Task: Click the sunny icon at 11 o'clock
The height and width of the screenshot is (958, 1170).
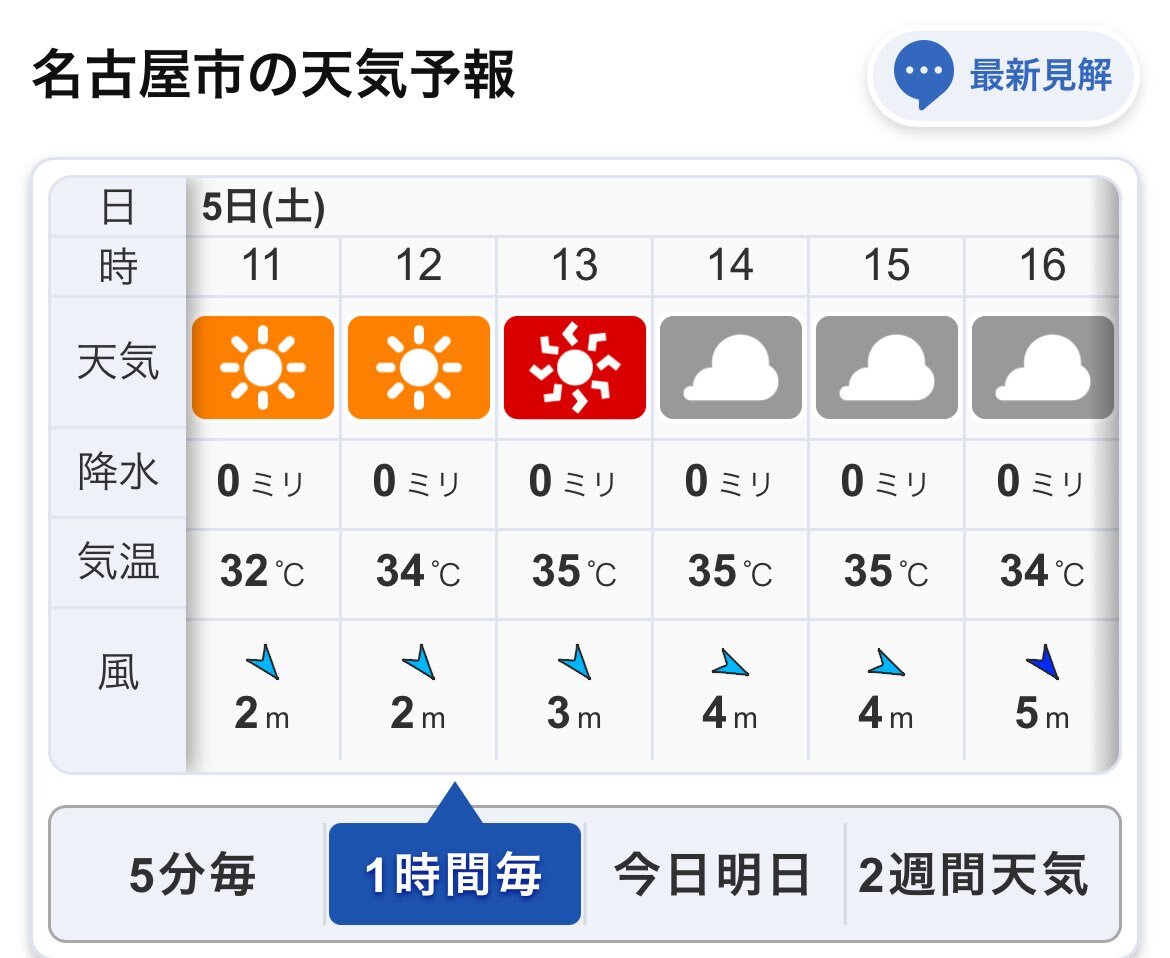Action: [263, 367]
